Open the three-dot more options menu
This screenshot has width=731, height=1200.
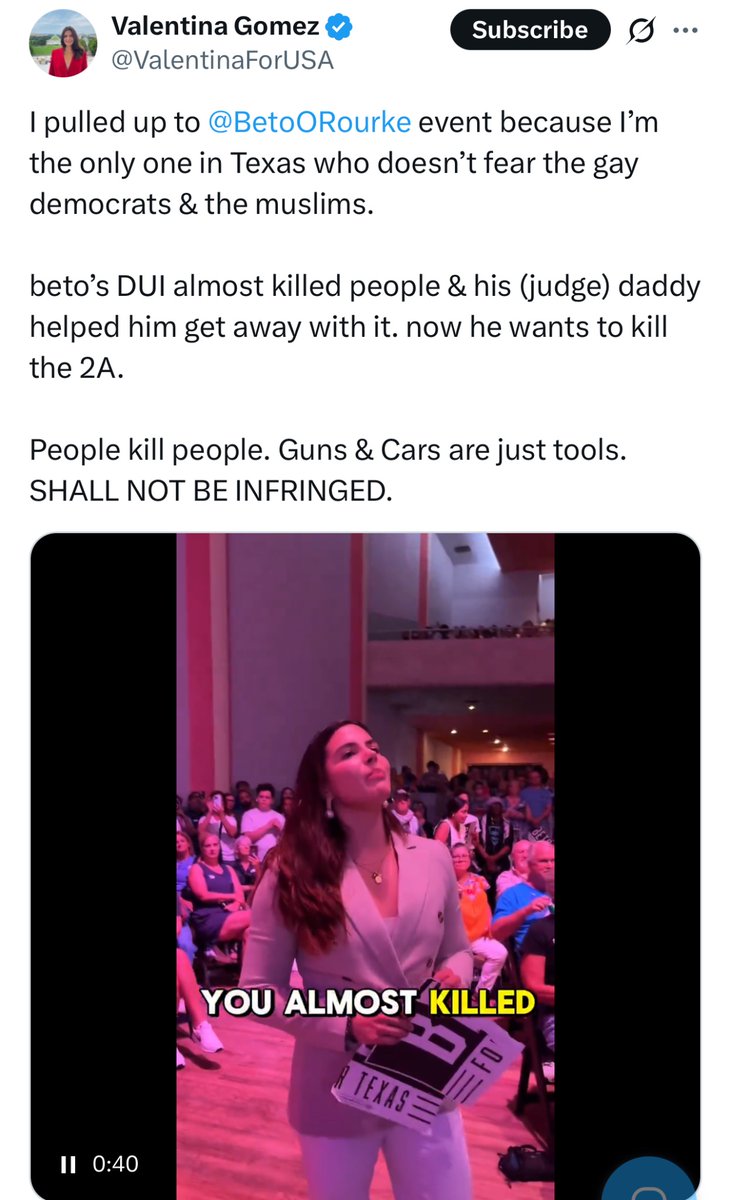pos(684,29)
